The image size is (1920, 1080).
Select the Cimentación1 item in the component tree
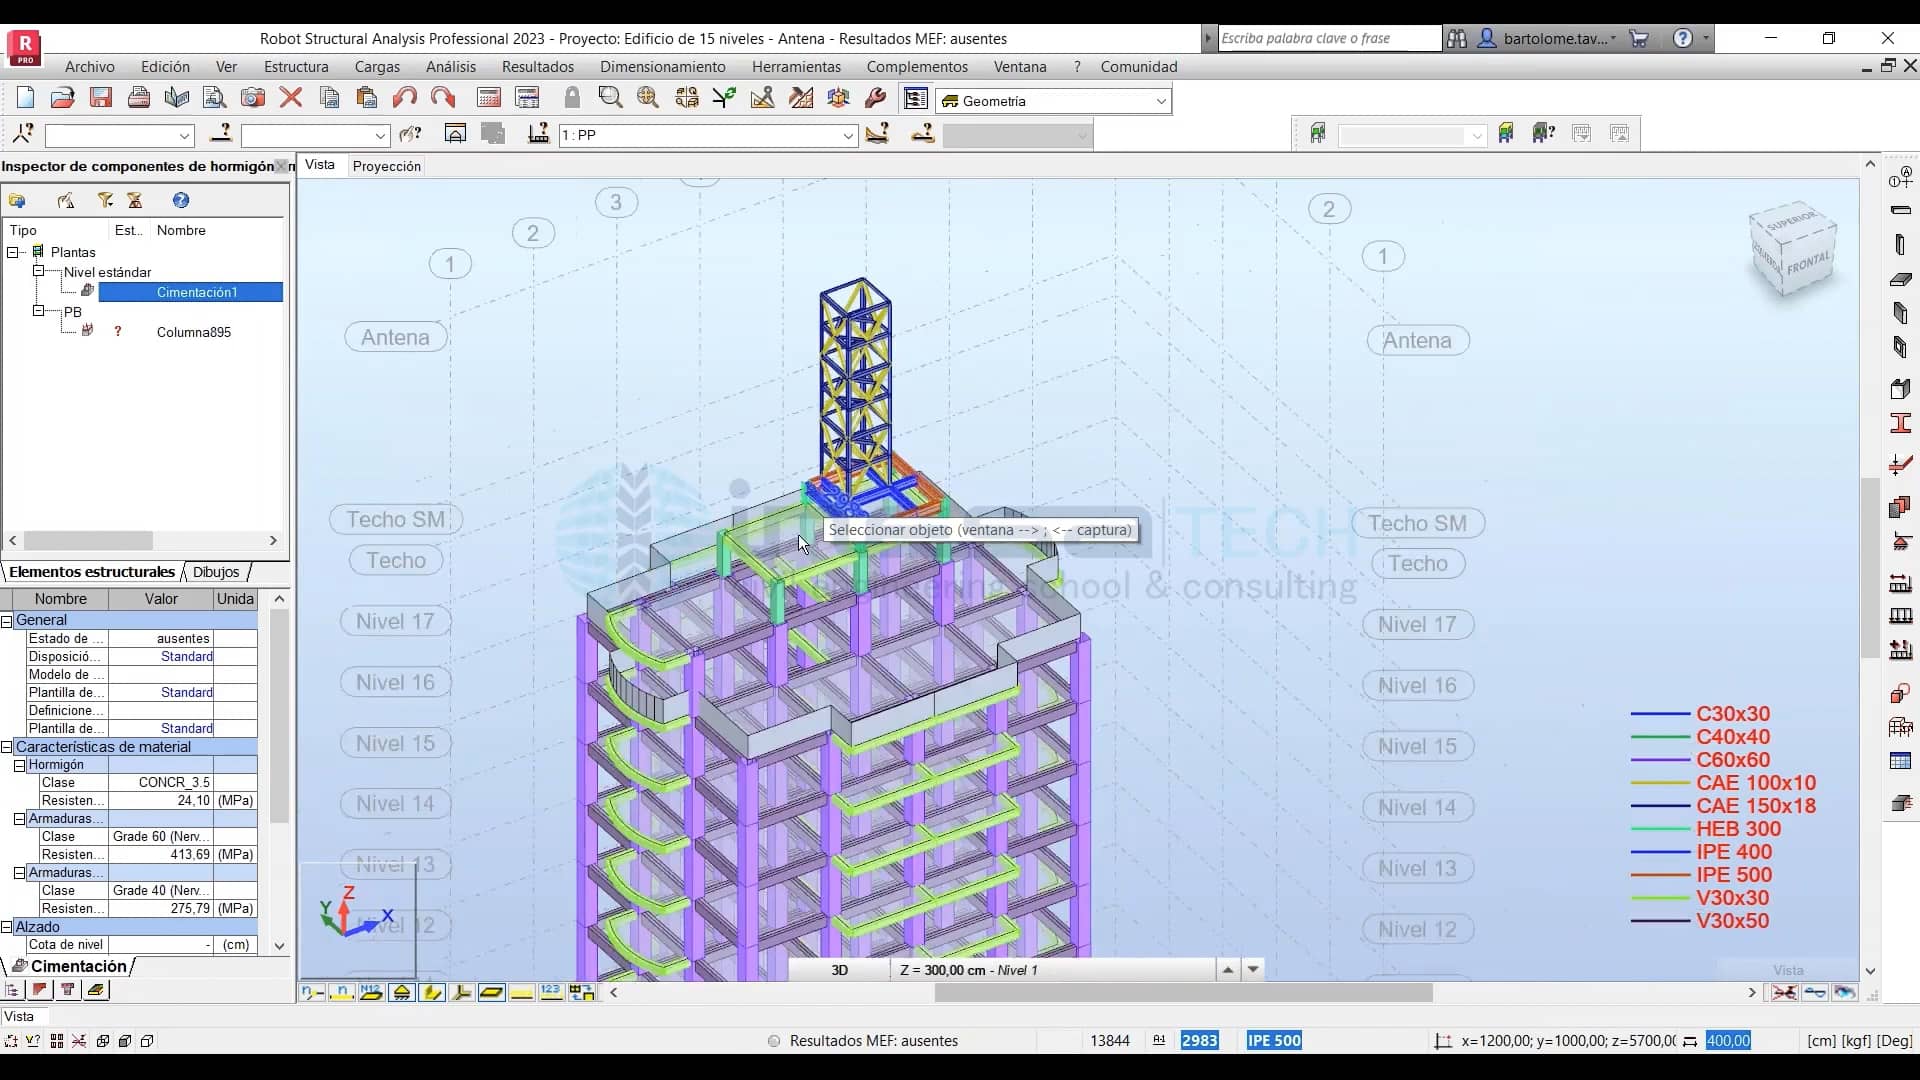[196, 292]
